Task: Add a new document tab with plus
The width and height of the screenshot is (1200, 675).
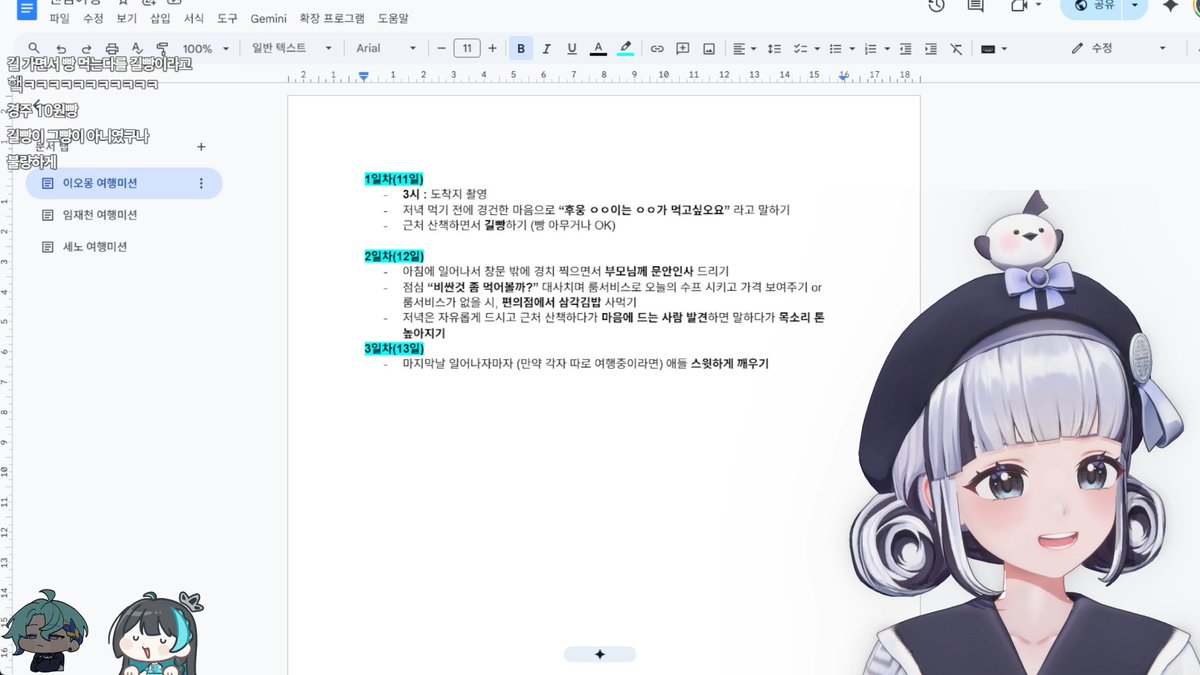Action: pos(201,146)
